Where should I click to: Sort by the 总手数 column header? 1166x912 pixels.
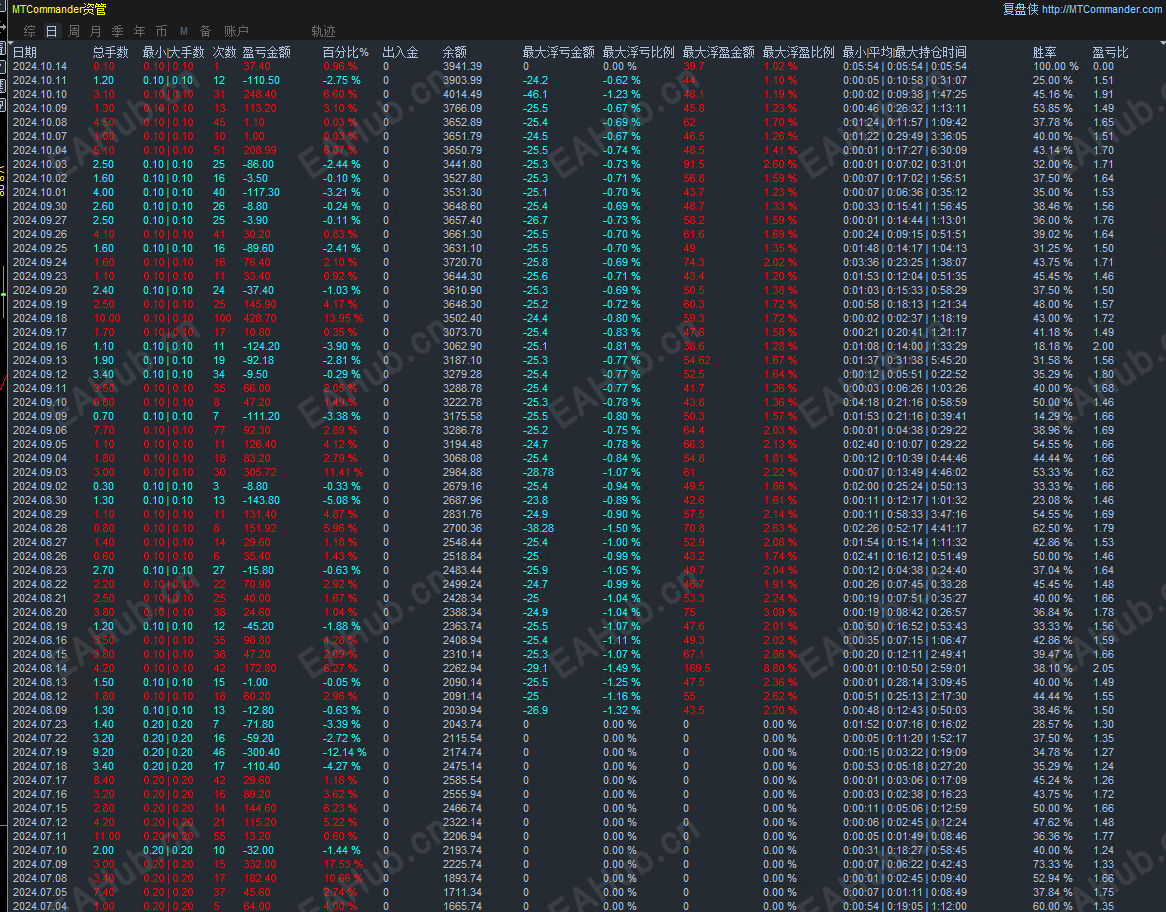pos(111,52)
